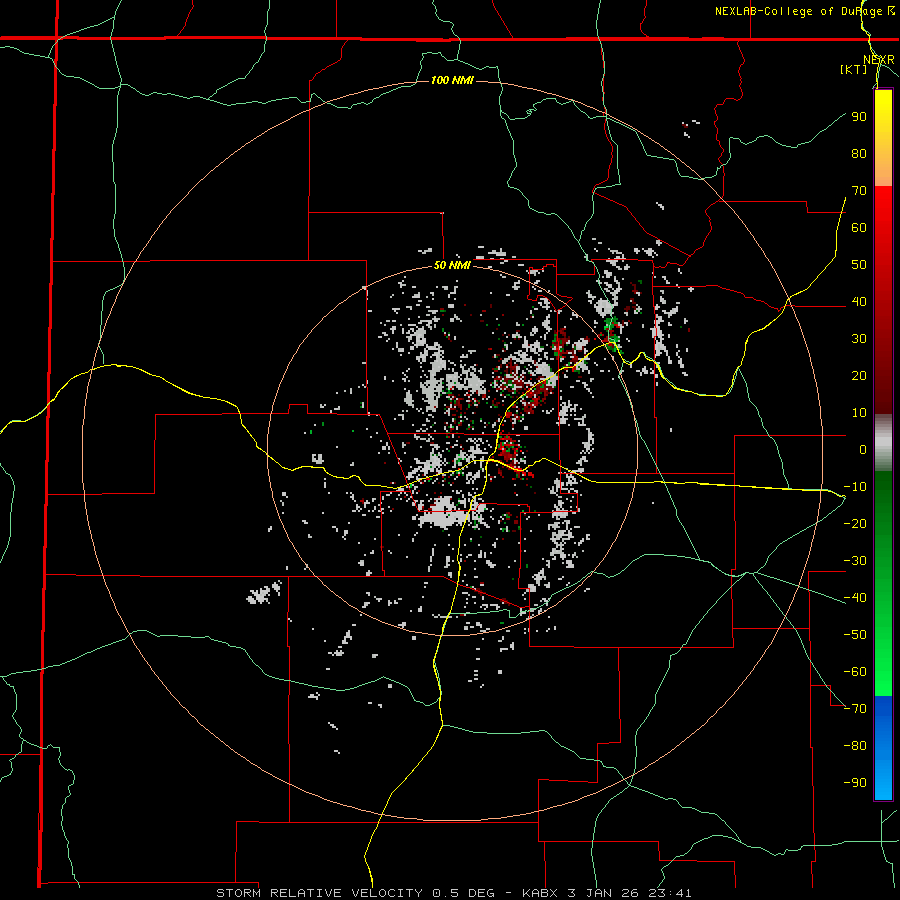The width and height of the screenshot is (900, 900).
Task: Click the NEXLAB-College of DuPage header text
Action: (804, 11)
